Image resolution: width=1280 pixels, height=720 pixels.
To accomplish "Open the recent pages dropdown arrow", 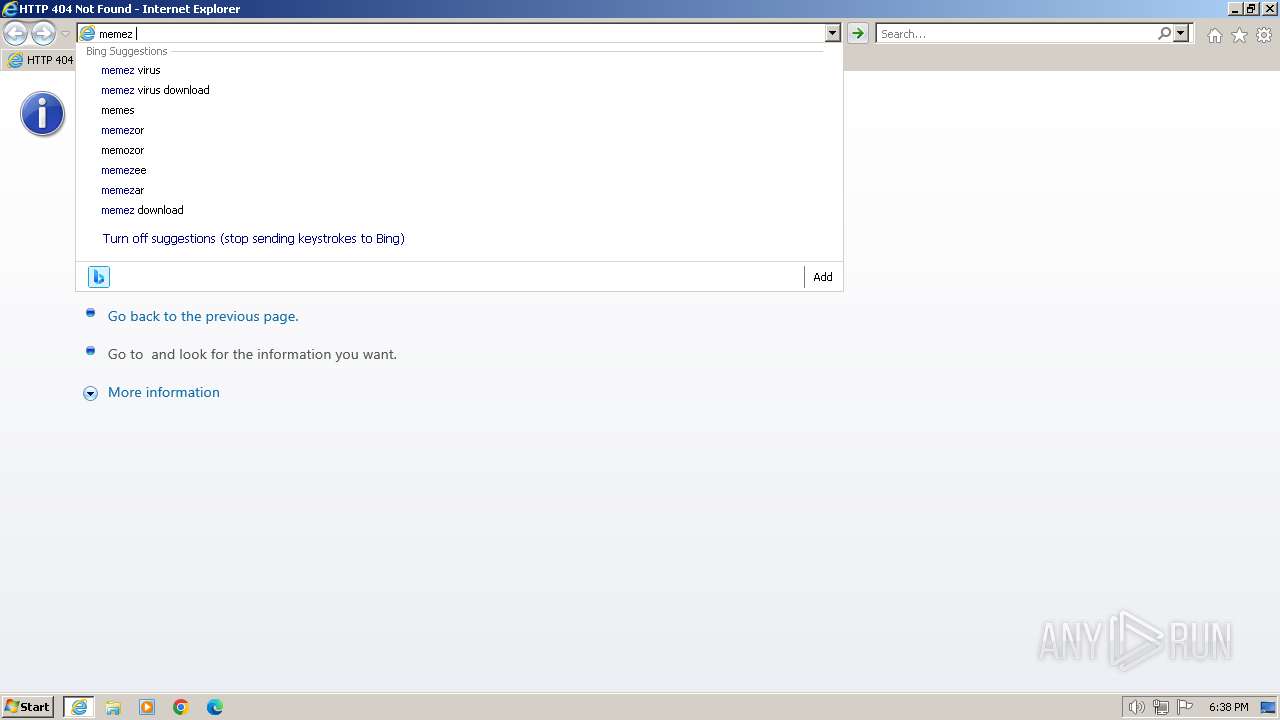I will (66, 34).
